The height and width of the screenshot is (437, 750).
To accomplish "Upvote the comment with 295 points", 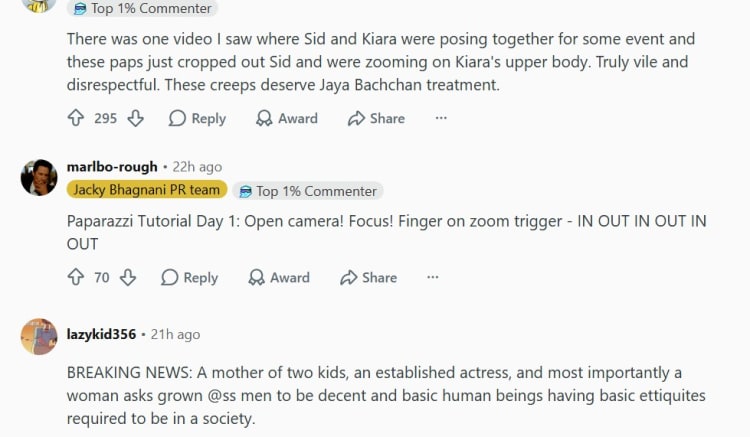I will coord(75,118).
